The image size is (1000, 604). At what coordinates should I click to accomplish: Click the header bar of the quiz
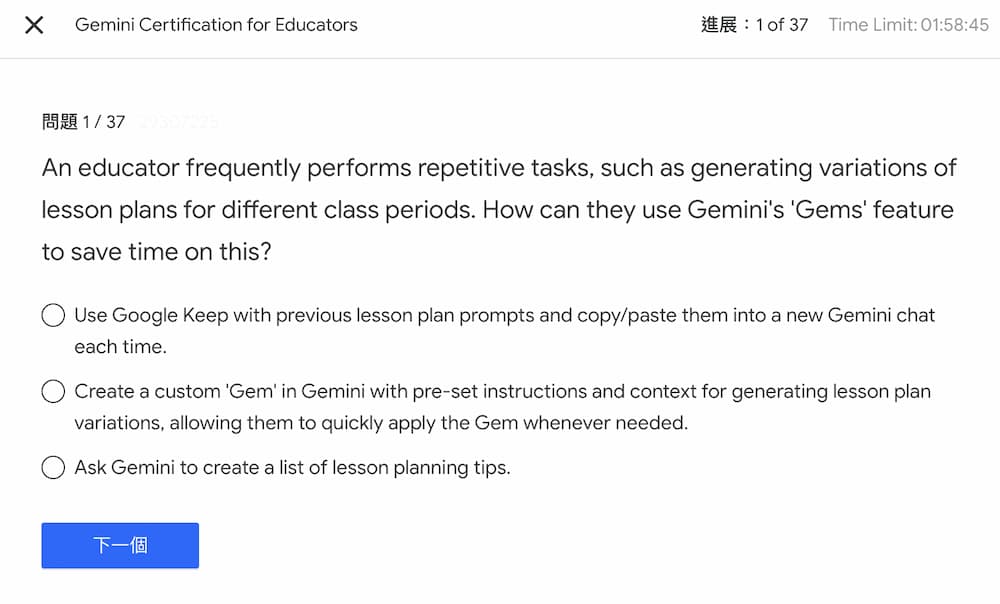pyautogui.click(x=500, y=25)
